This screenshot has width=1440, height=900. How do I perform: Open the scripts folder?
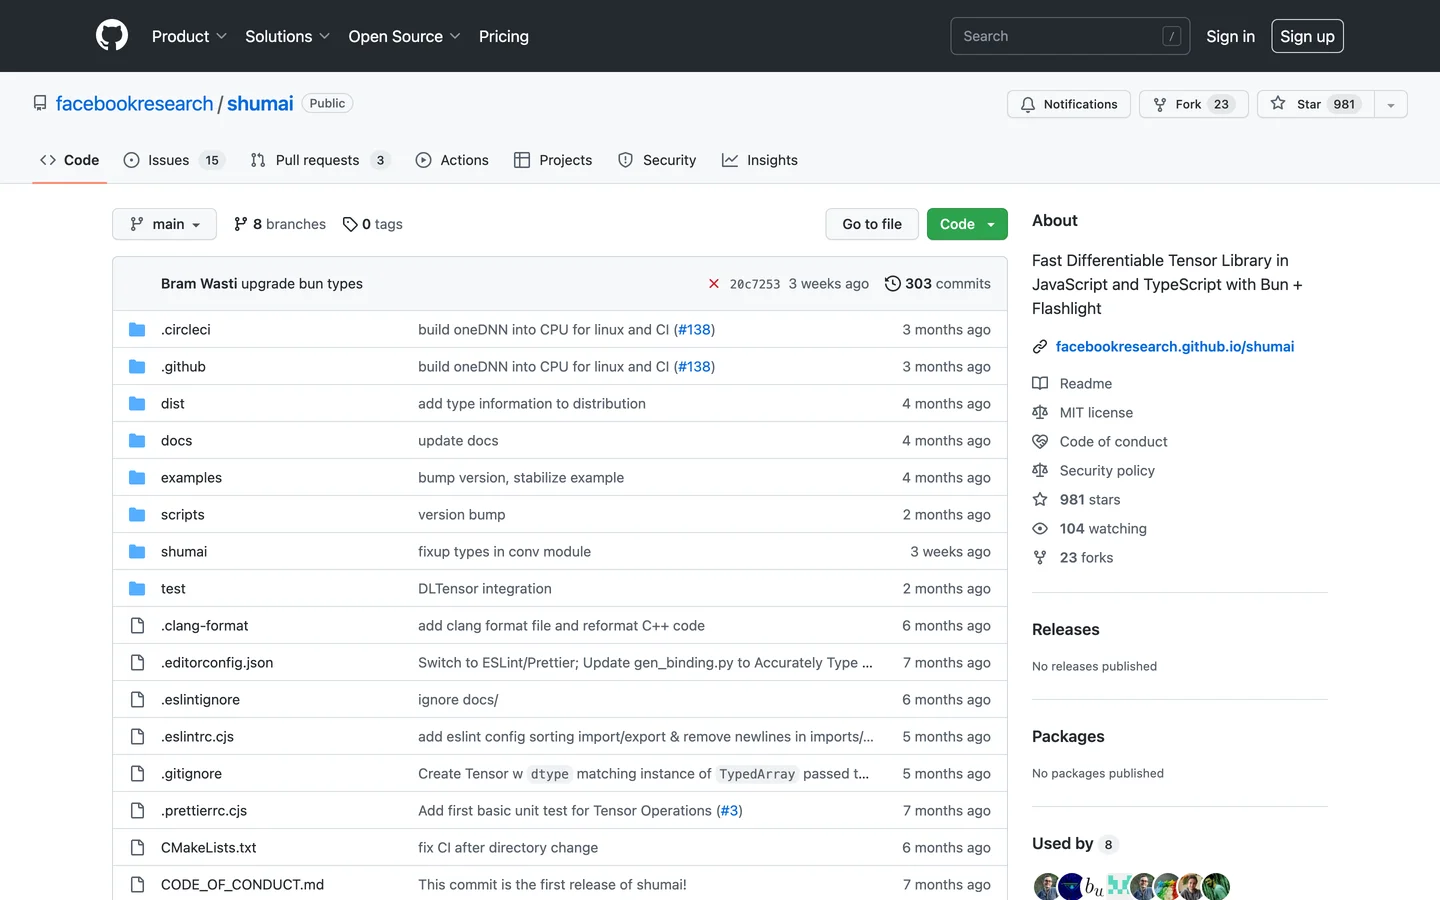[x=183, y=514]
